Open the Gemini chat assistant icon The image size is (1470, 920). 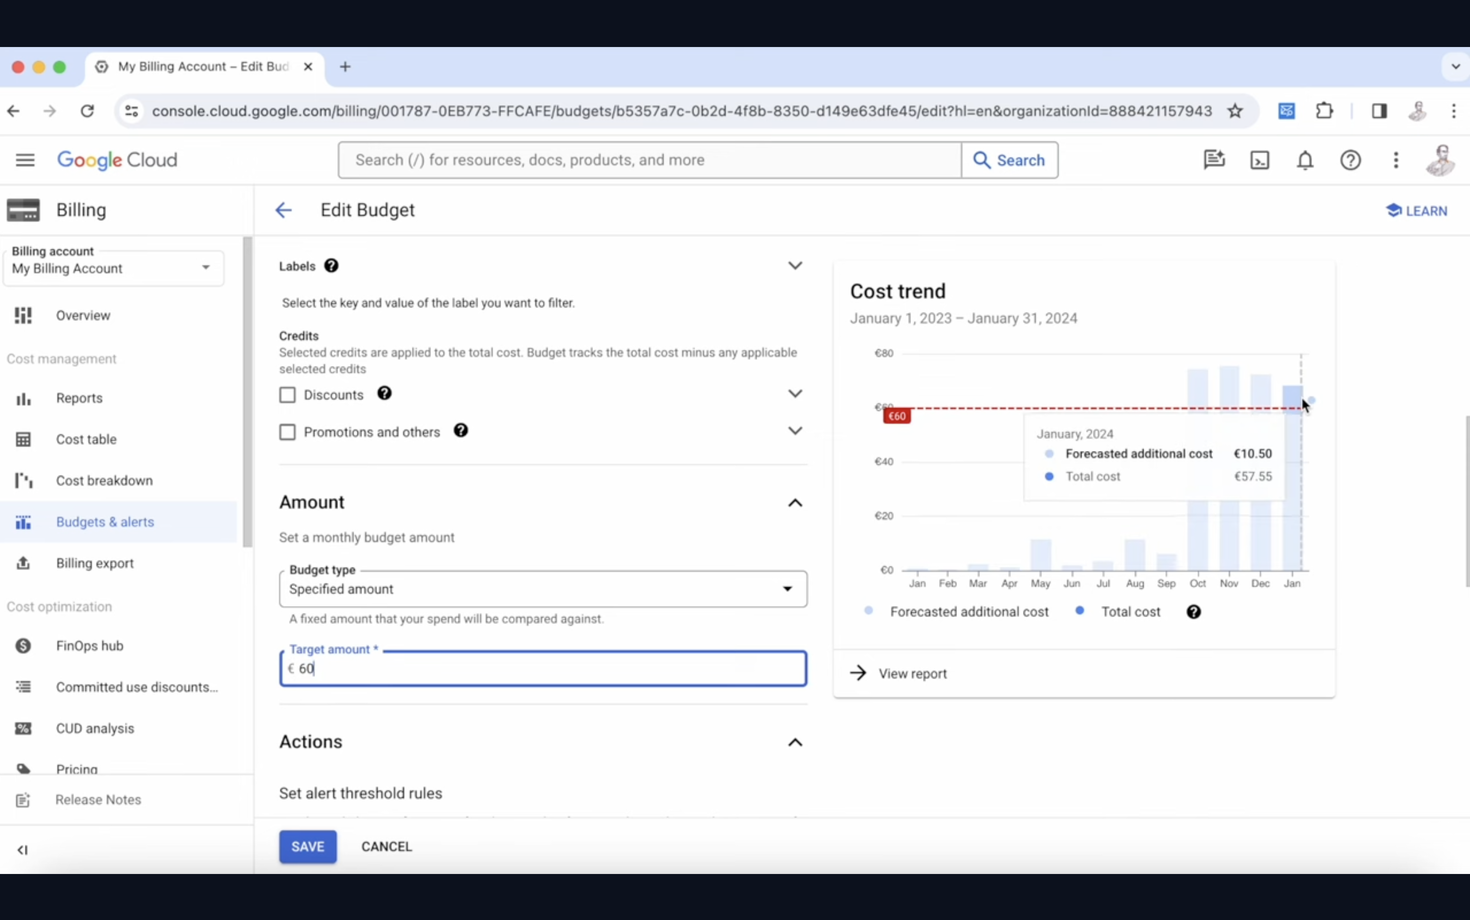[1214, 160]
